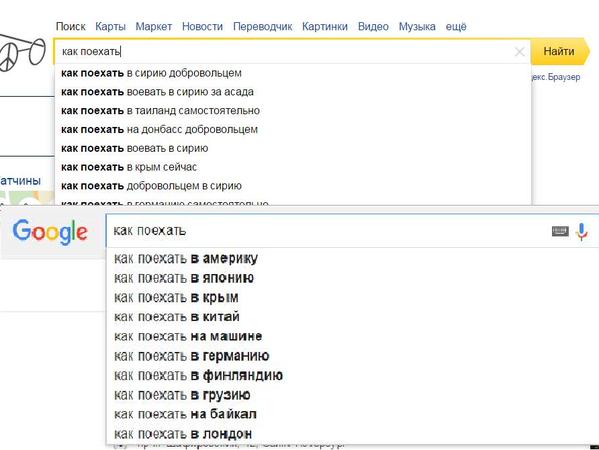
Task: Select Yandex suggestion 'как поехать воевать в сирию'
Action: 293,148
